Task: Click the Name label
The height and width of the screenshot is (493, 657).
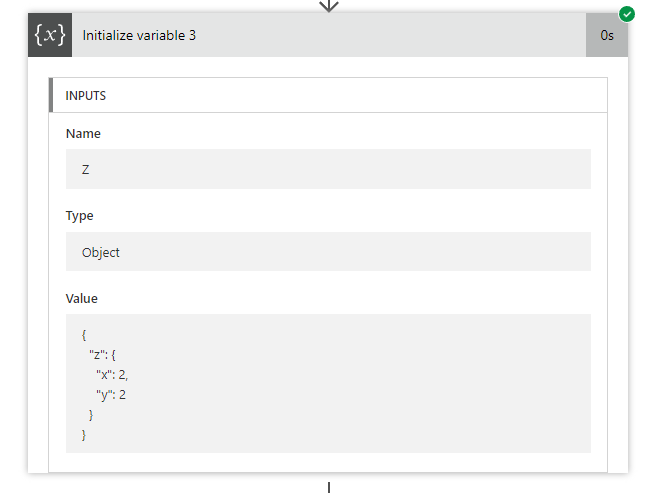Action: click(83, 133)
